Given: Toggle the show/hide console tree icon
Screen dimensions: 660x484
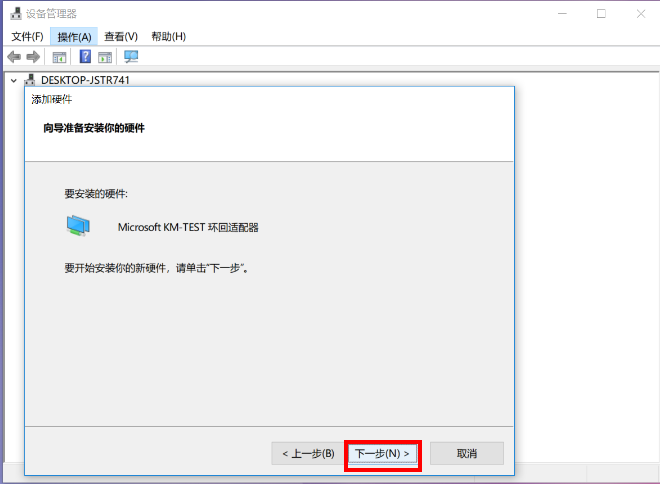Looking at the screenshot, I should pos(60,57).
